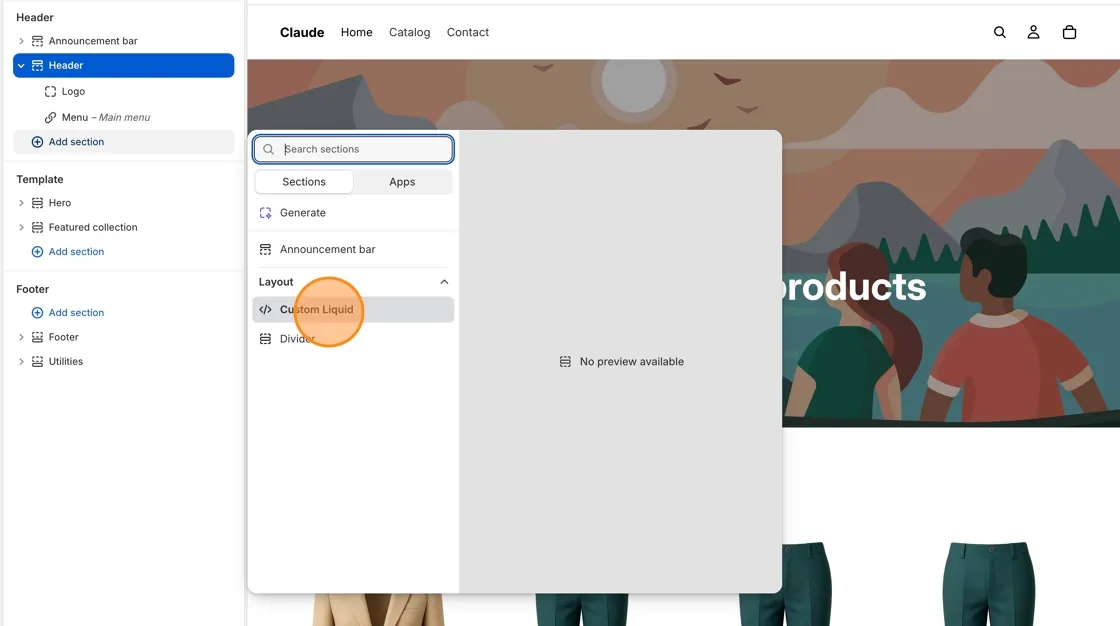The width and height of the screenshot is (1120, 626).
Task: Select the Header row in sidebar
Action: (124, 65)
